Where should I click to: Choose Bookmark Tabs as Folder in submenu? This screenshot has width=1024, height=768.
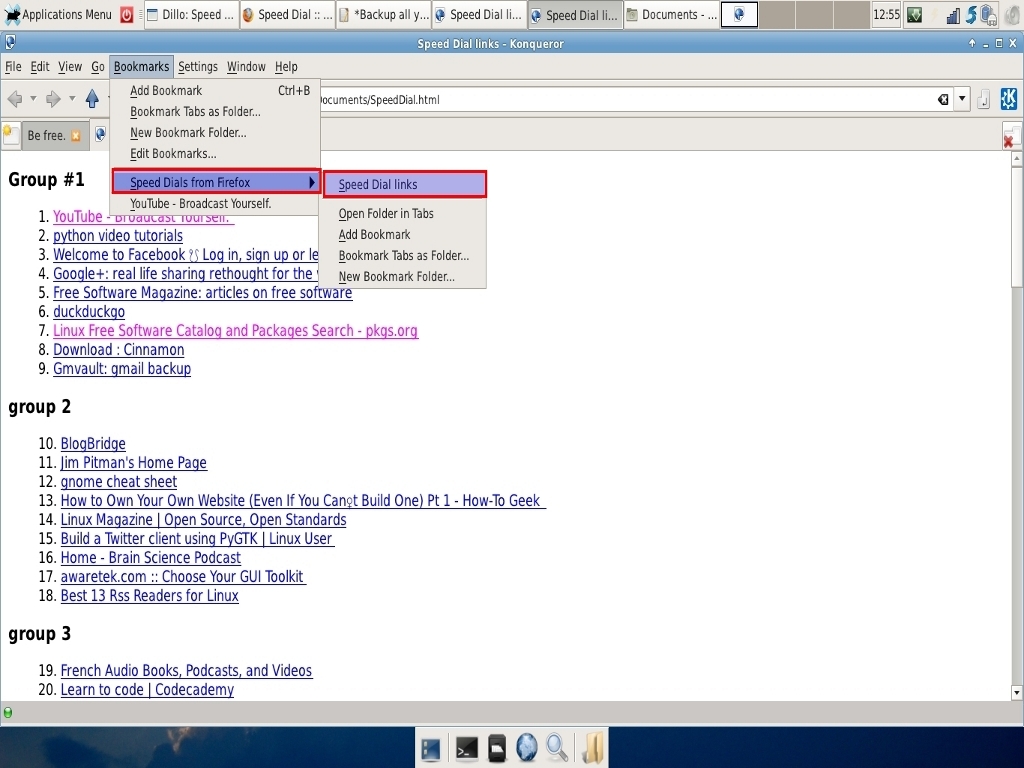pos(404,255)
